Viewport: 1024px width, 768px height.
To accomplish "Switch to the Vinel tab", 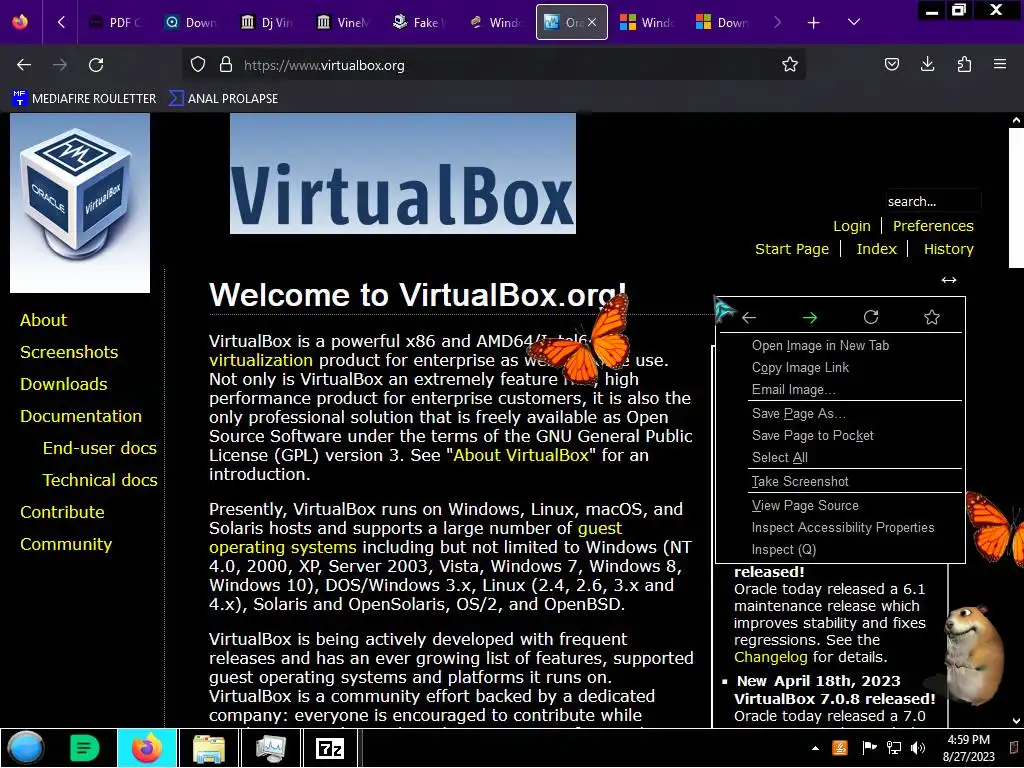I will click(x=344, y=23).
